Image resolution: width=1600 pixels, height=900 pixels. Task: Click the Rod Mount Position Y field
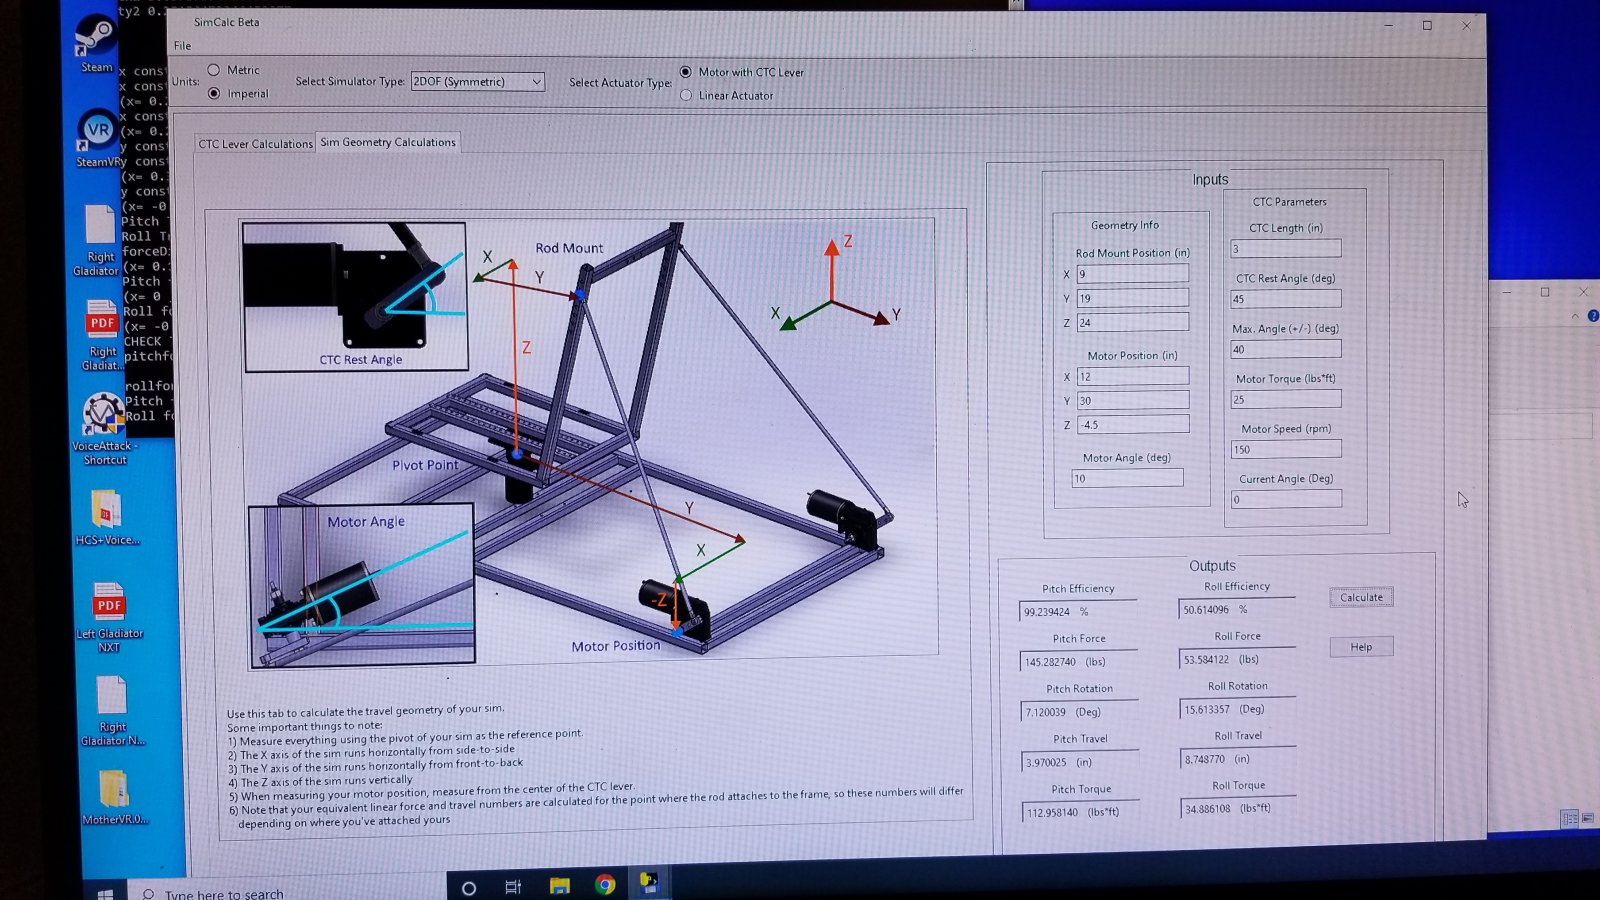click(x=1133, y=298)
